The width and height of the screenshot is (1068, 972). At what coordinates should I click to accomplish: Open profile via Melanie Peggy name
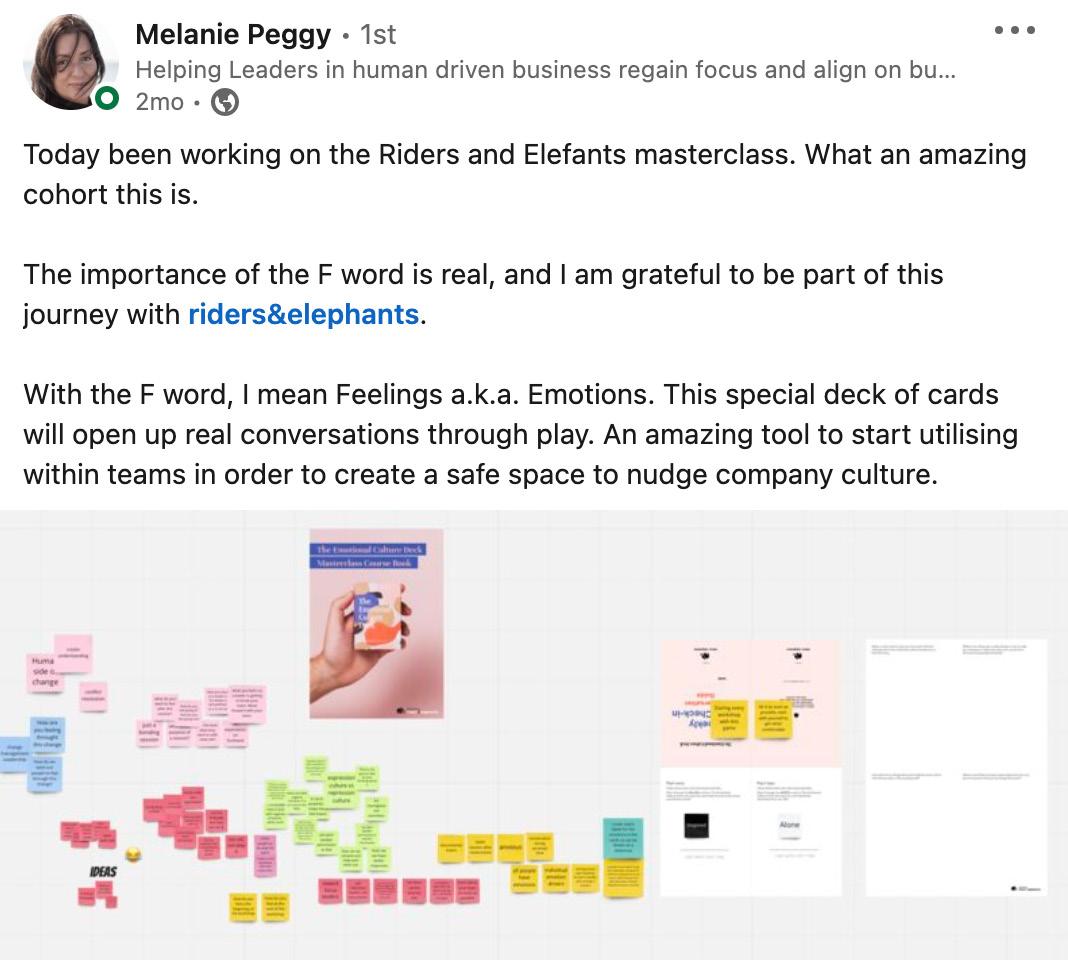[233, 34]
